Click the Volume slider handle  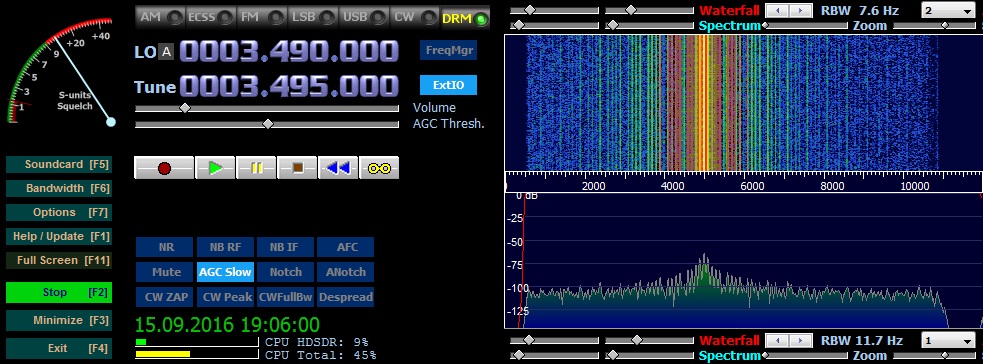pos(185,108)
